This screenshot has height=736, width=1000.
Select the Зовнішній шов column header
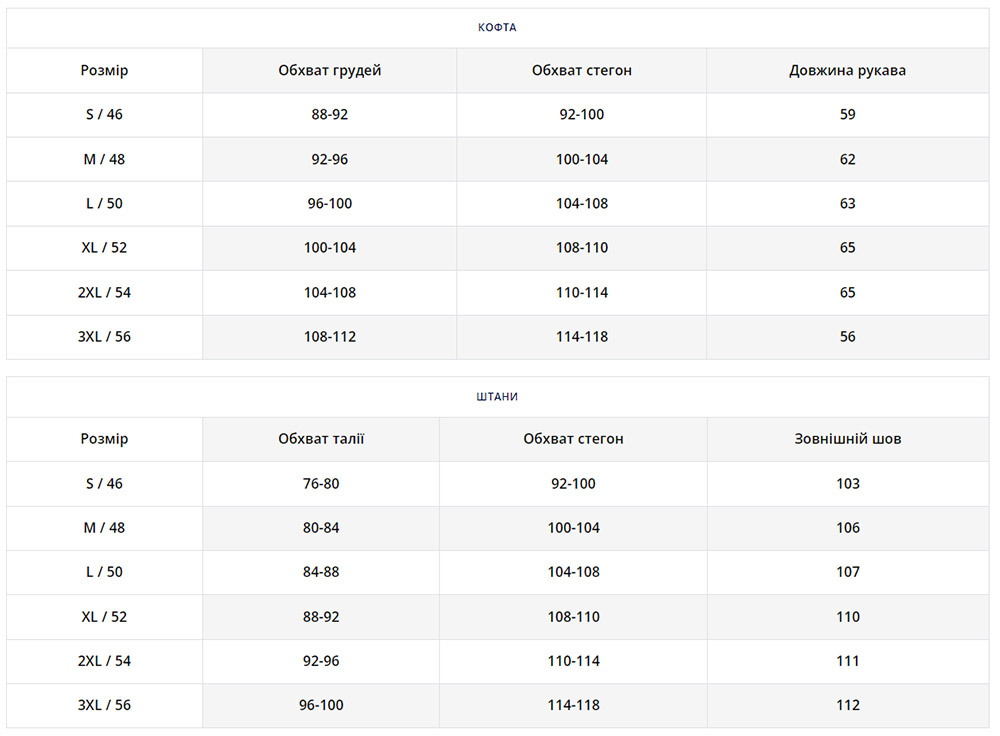click(847, 439)
